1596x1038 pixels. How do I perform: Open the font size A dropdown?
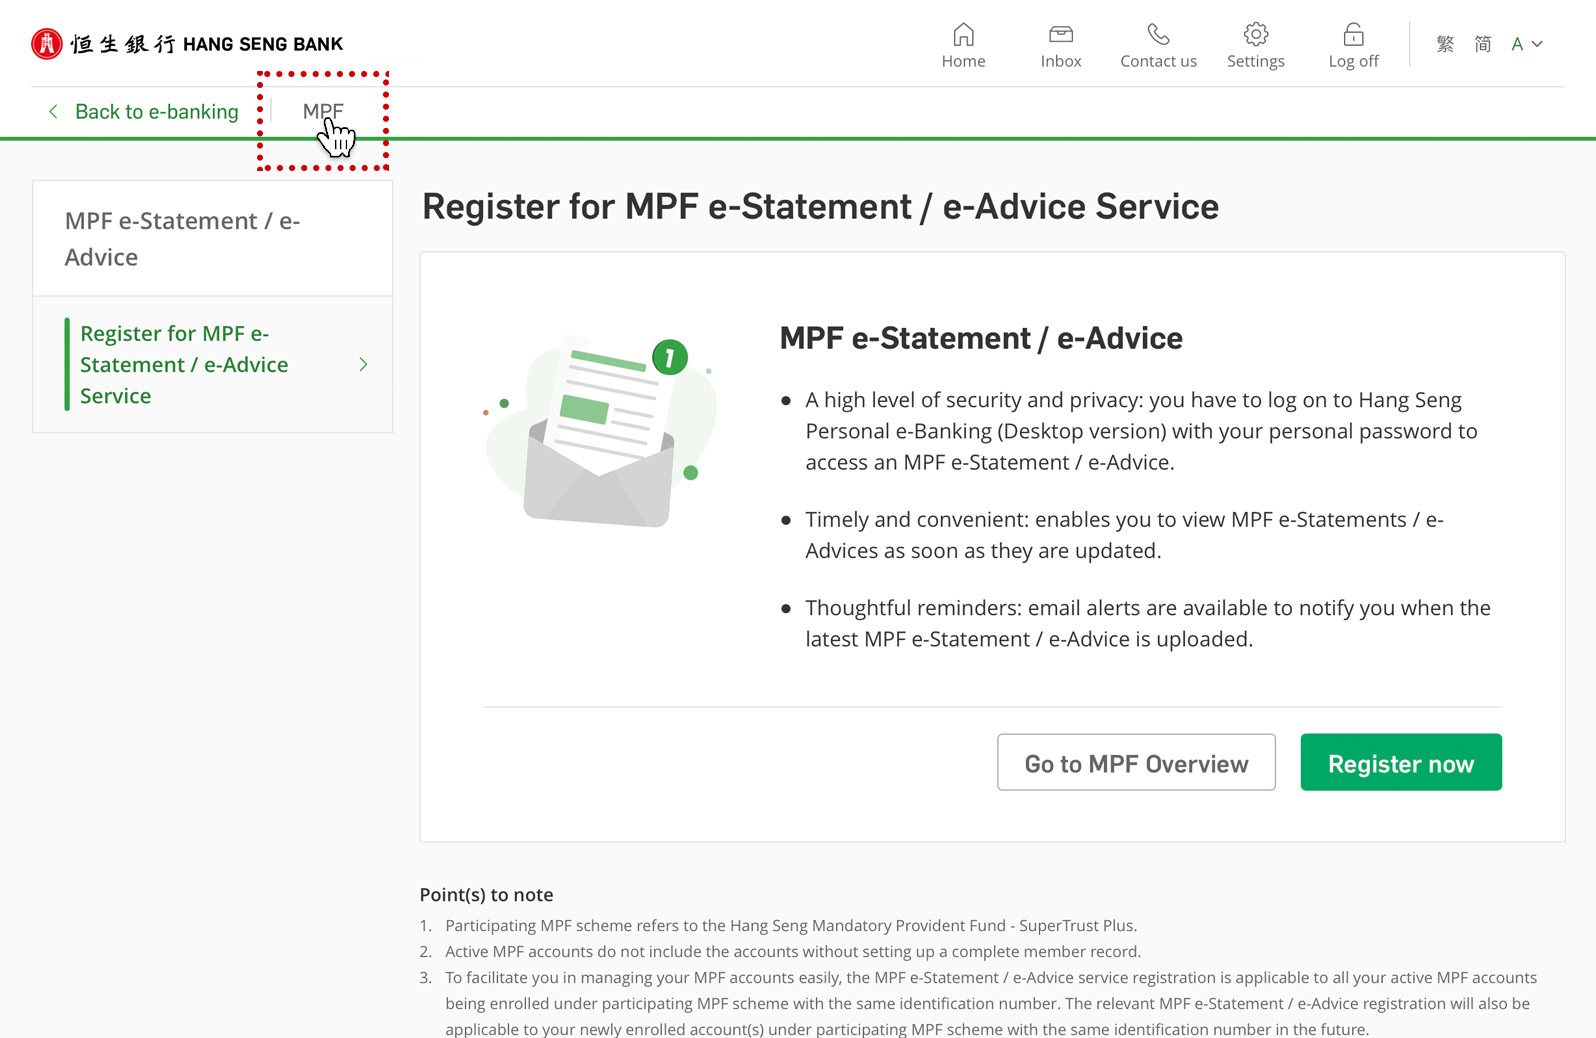click(x=1527, y=44)
